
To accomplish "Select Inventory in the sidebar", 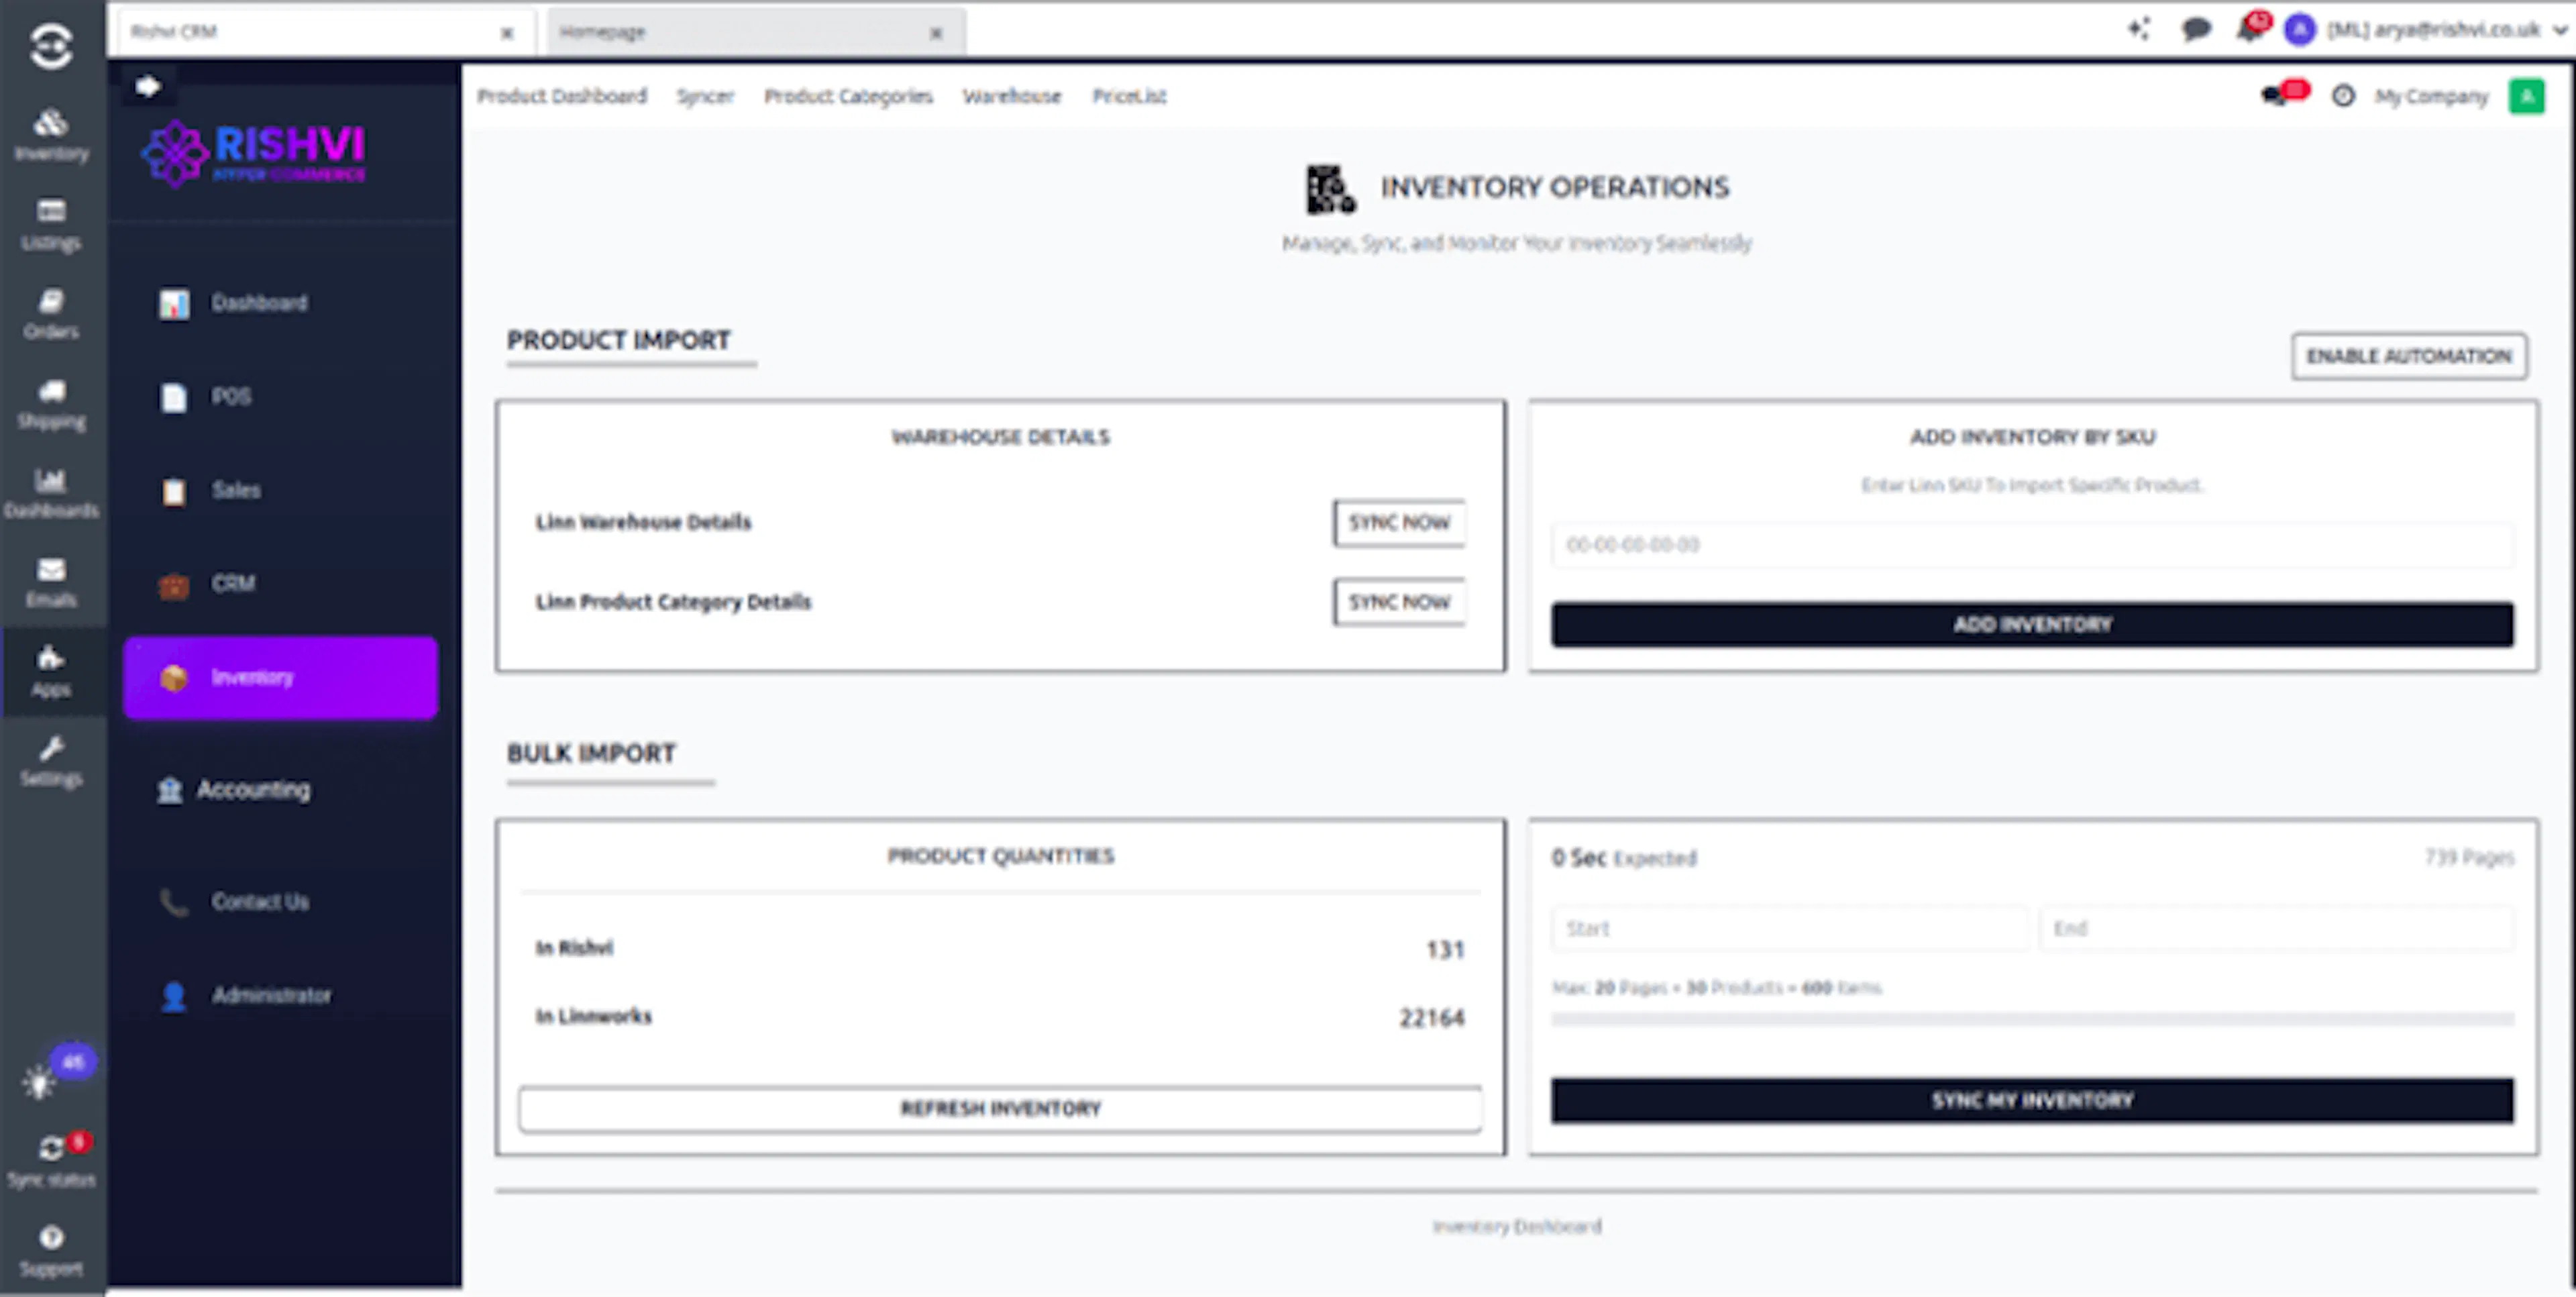I will pos(280,677).
